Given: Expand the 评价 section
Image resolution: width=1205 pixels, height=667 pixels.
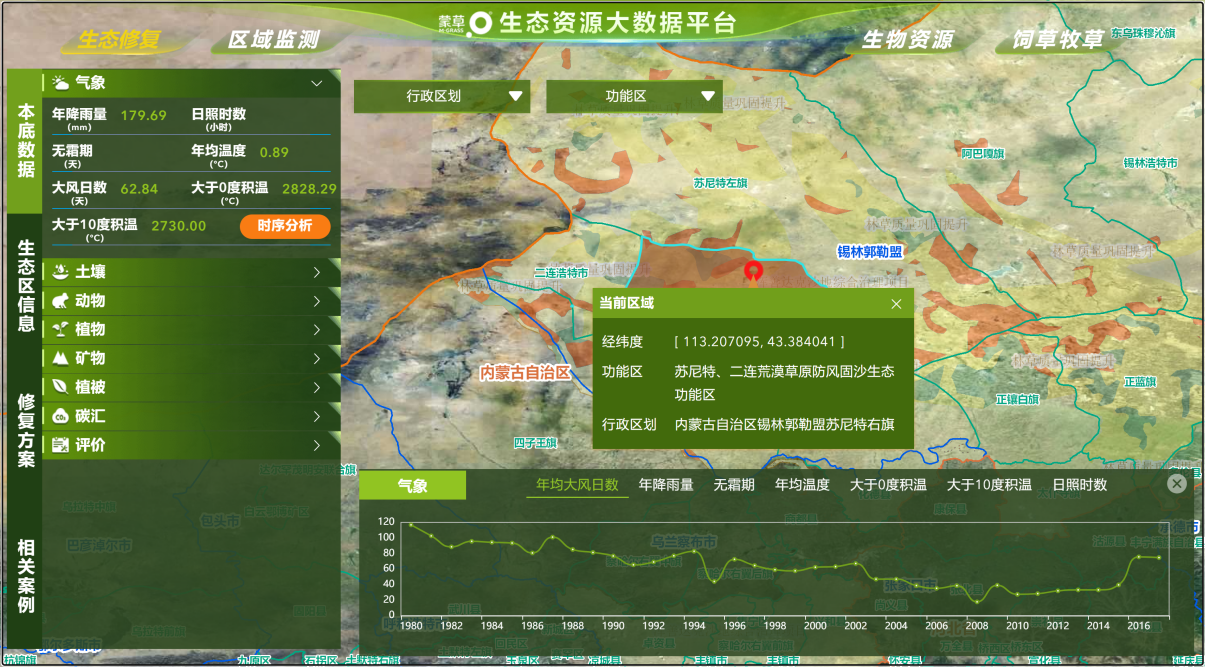Looking at the screenshot, I should click(316, 445).
